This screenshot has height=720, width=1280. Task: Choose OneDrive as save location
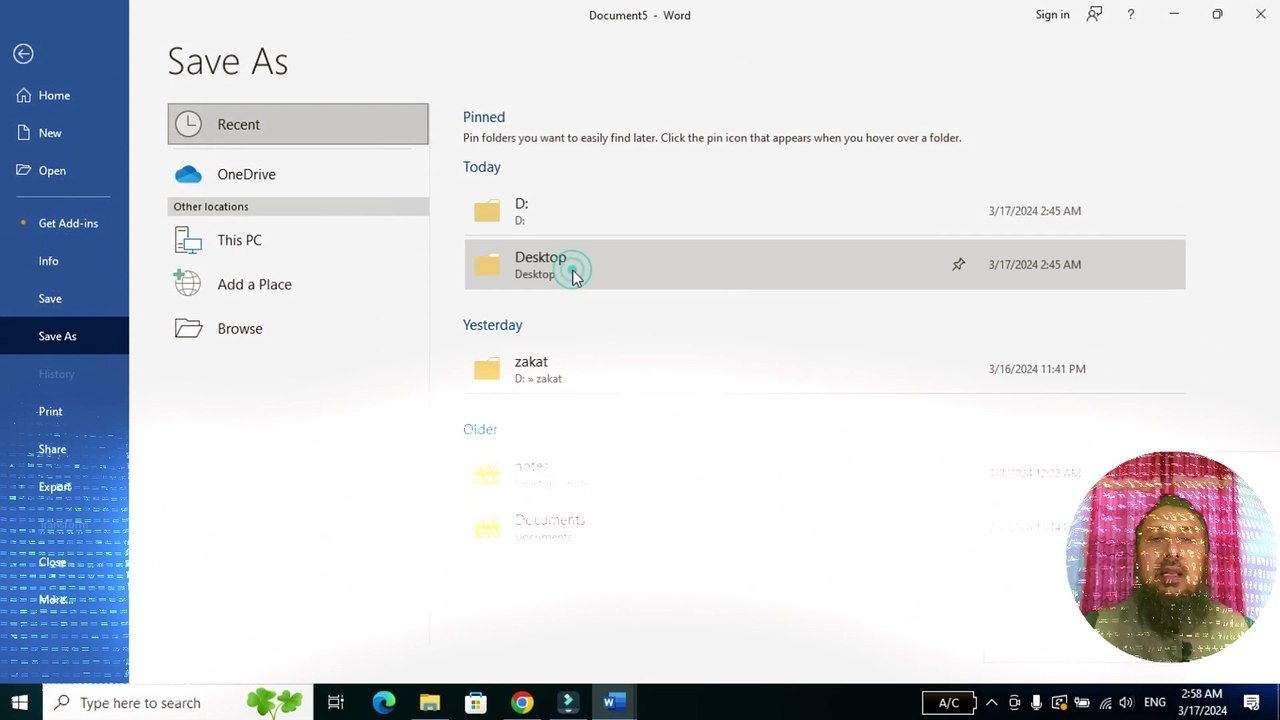click(298, 174)
